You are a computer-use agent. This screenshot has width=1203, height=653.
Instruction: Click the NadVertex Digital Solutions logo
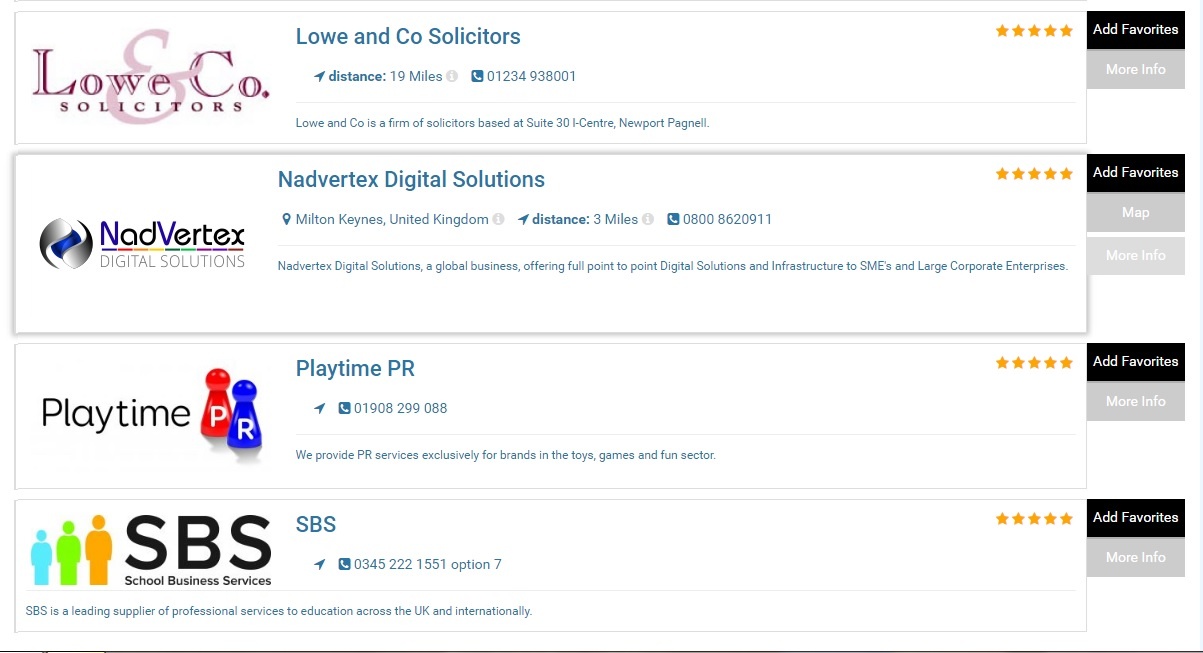coord(142,244)
